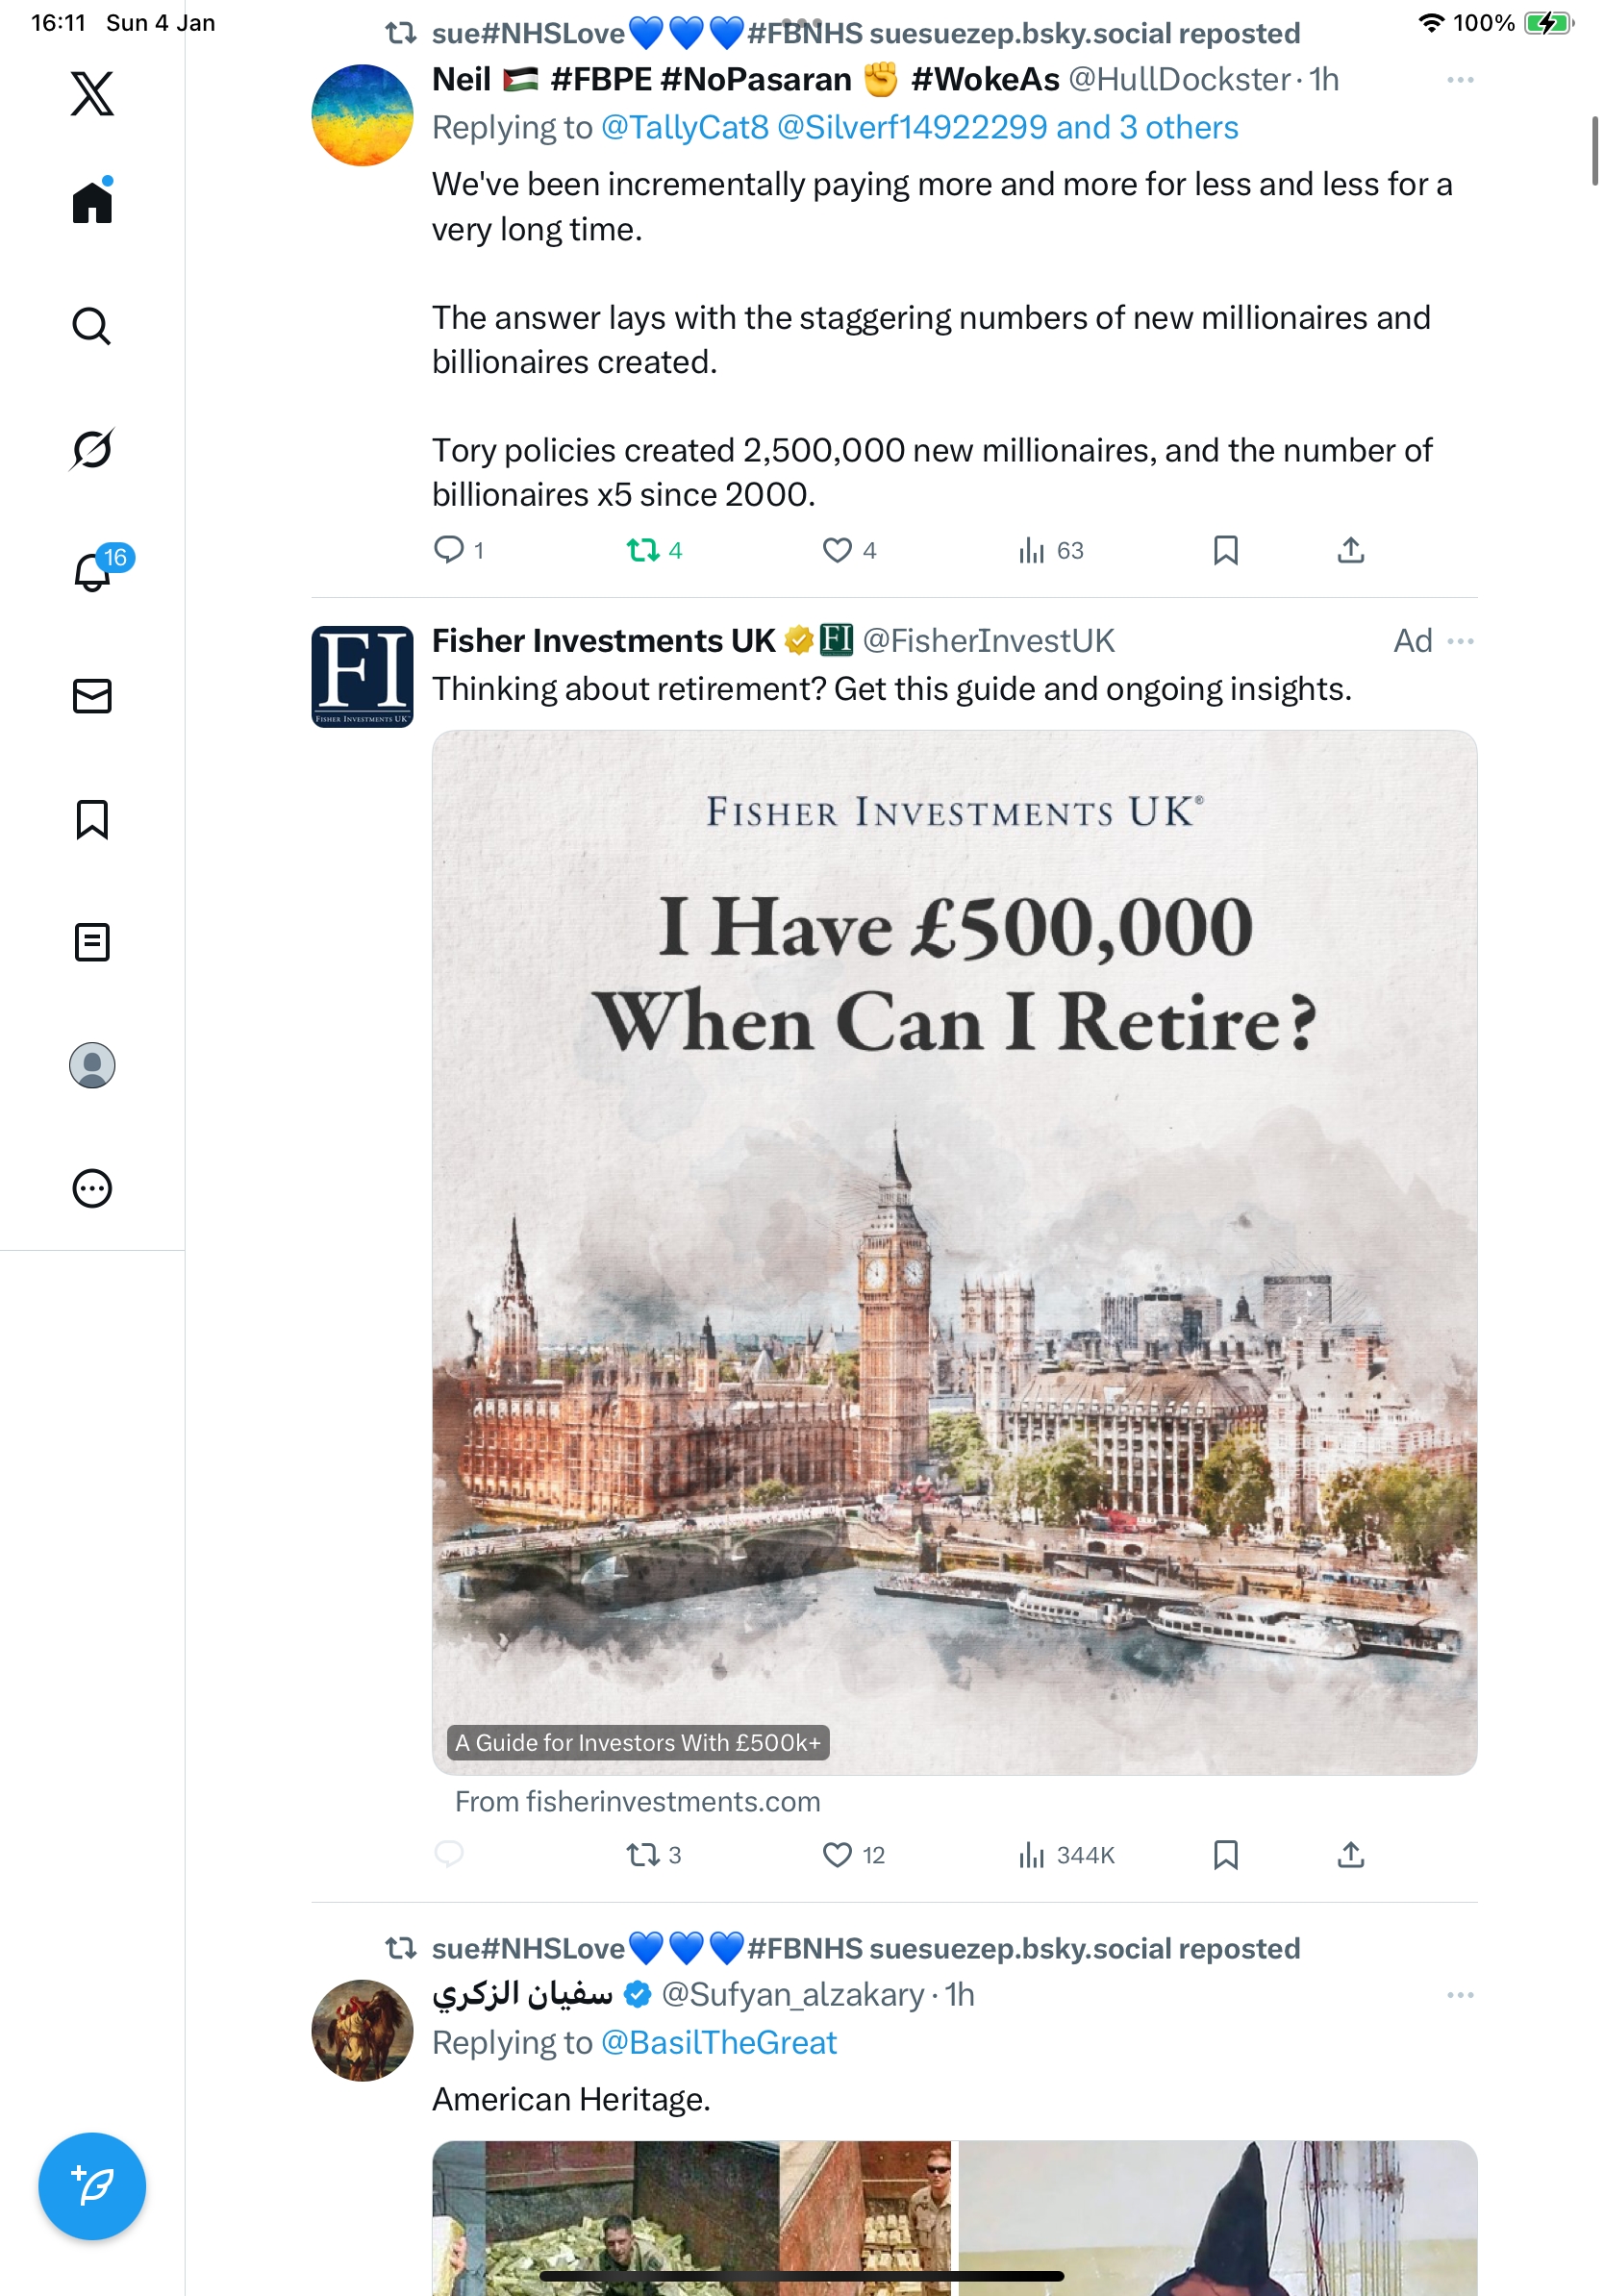
Task: Open the Fisher Investments retirement ad image
Action: (954, 1252)
